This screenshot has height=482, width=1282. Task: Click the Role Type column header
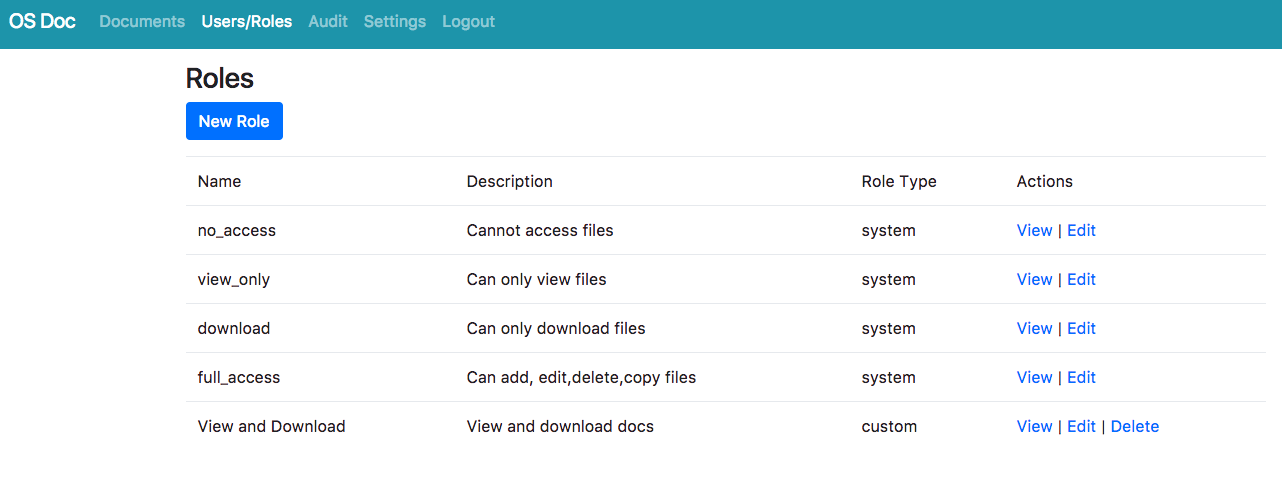point(899,181)
